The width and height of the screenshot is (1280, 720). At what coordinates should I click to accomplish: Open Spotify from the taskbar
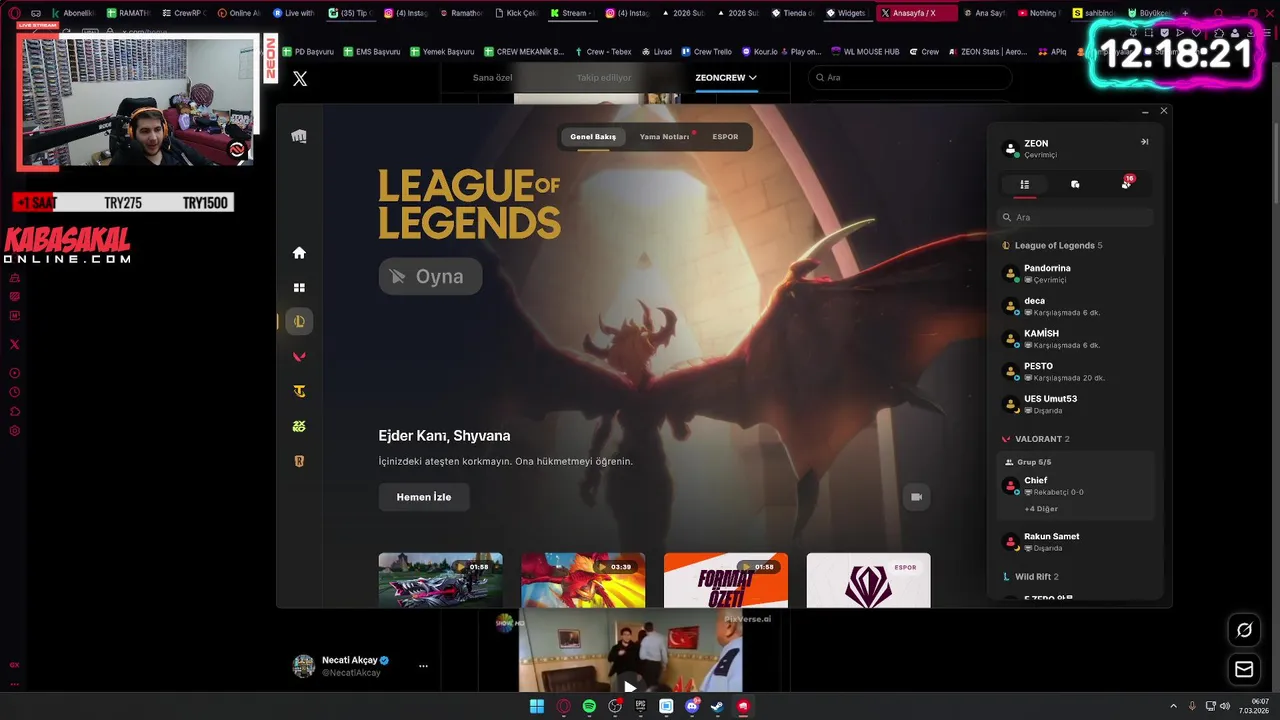[589, 706]
